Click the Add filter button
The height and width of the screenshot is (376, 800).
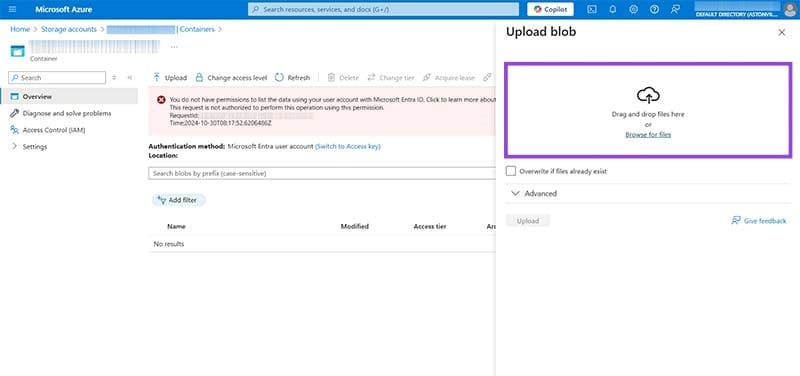click(x=179, y=200)
